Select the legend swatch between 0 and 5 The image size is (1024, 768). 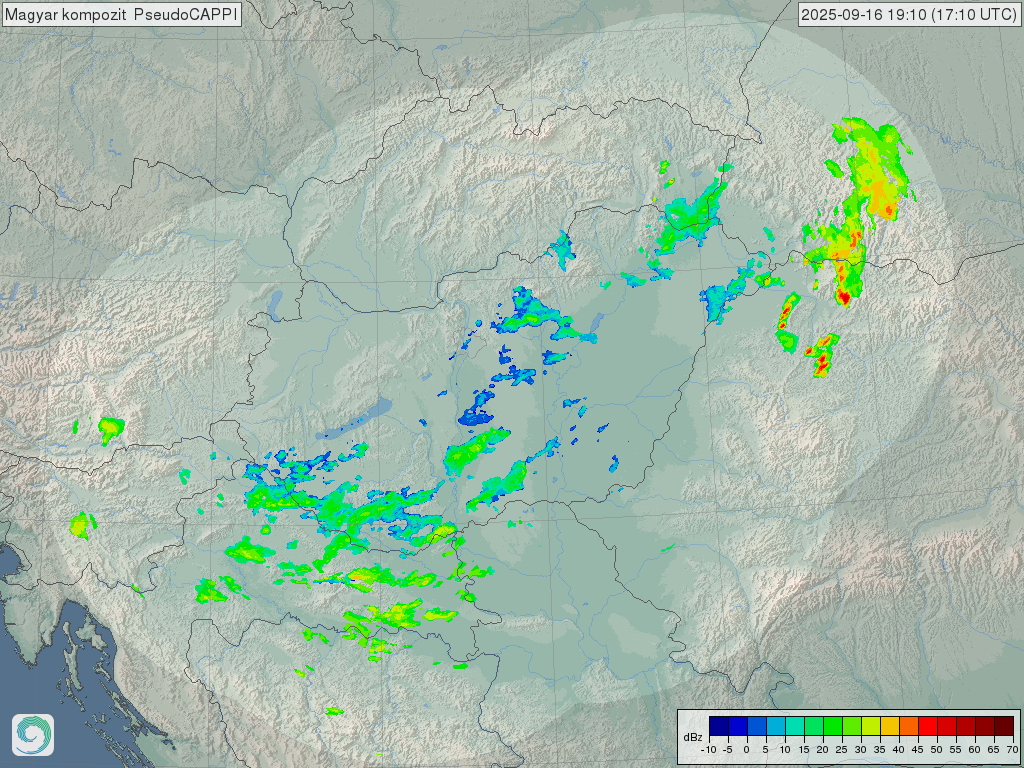click(x=758, y=726)
